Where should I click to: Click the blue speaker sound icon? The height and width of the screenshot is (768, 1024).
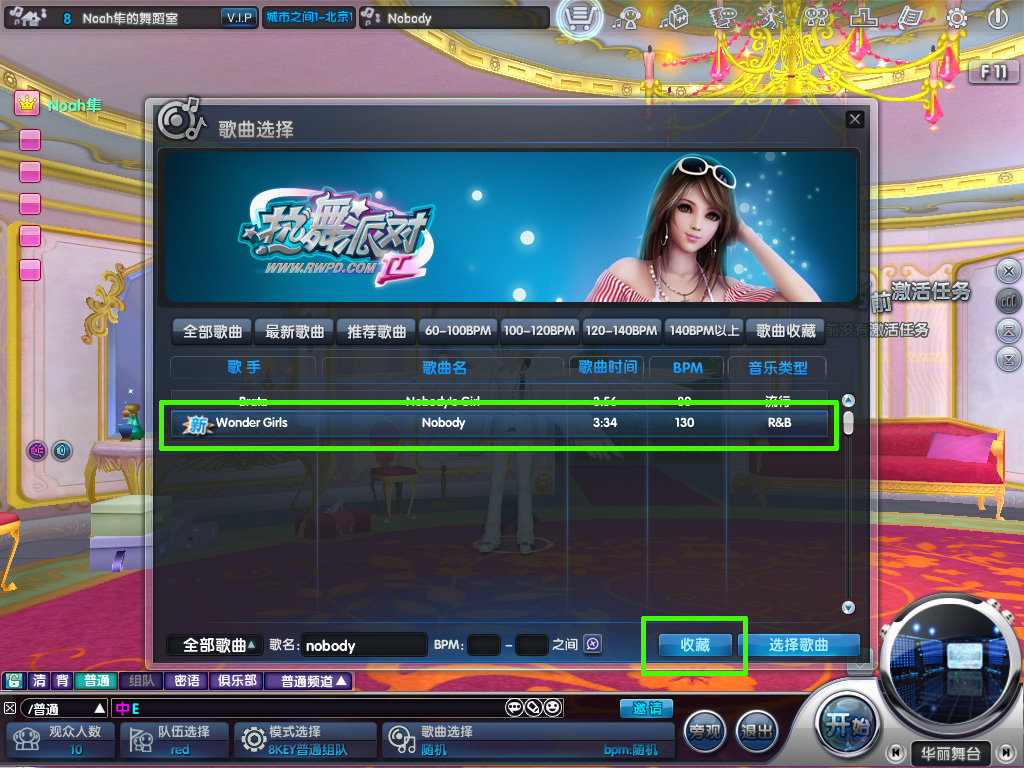(62, 451)
